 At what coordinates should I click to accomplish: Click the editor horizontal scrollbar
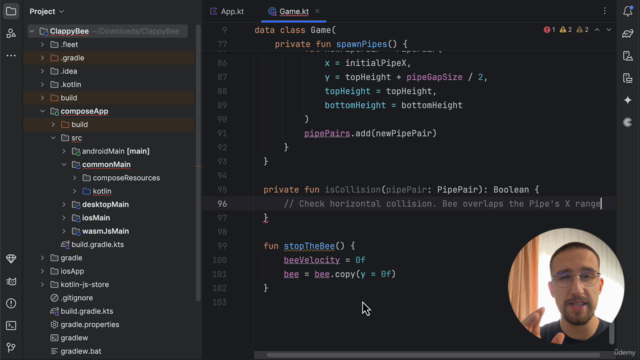tap(433, 355)
